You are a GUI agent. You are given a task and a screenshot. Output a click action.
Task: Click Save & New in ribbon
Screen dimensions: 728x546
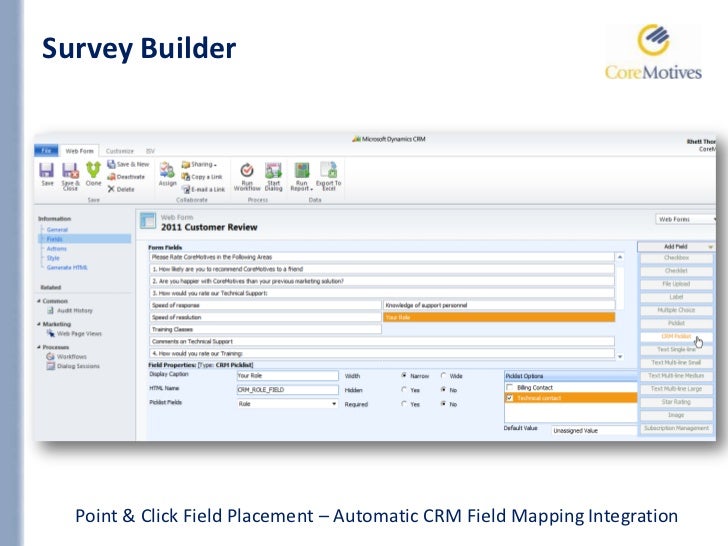click(x=128, y=164)
